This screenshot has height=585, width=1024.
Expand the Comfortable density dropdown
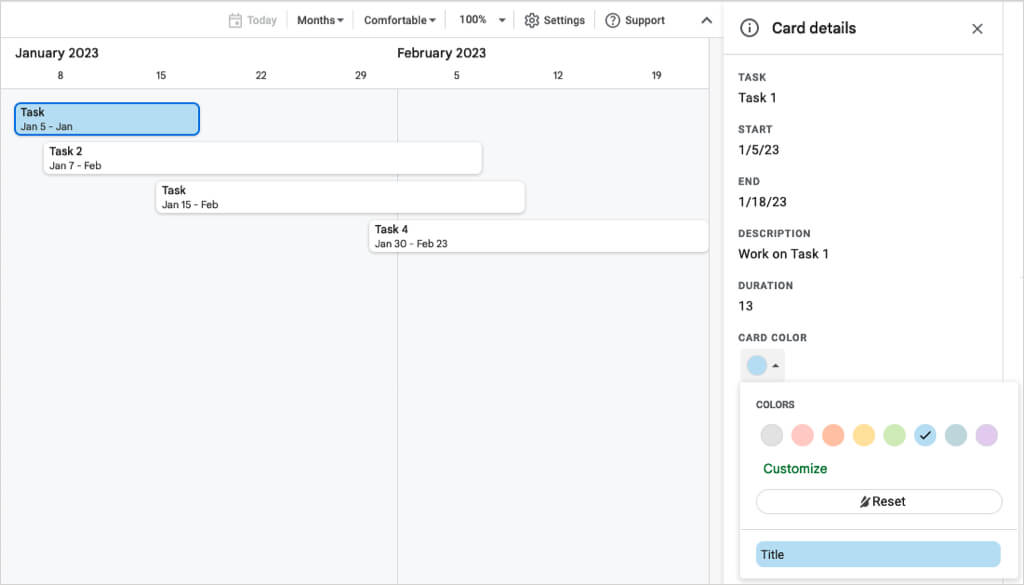[399, 20]
